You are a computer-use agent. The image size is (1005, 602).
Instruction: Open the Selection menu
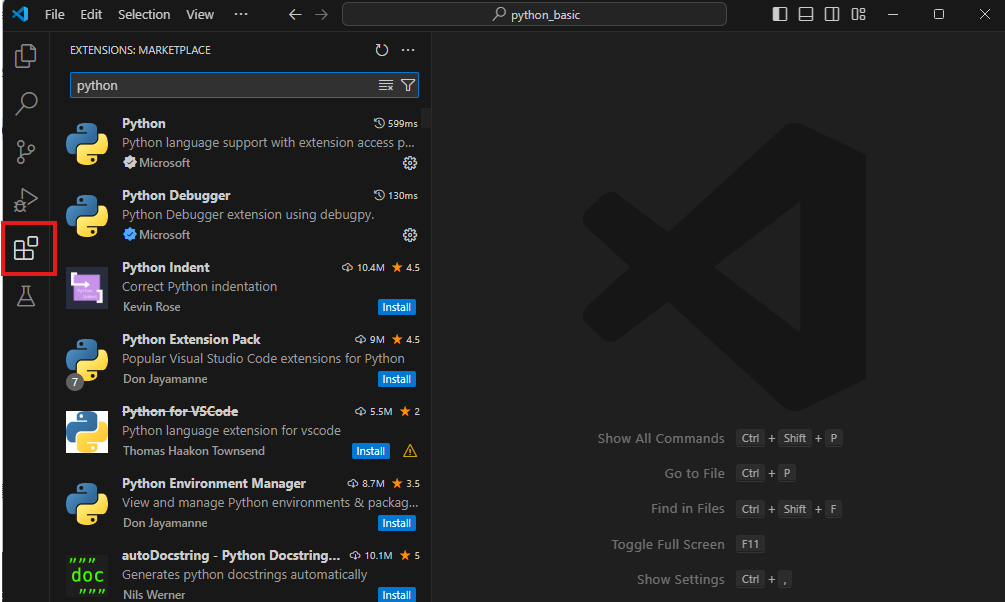(144, 14)
